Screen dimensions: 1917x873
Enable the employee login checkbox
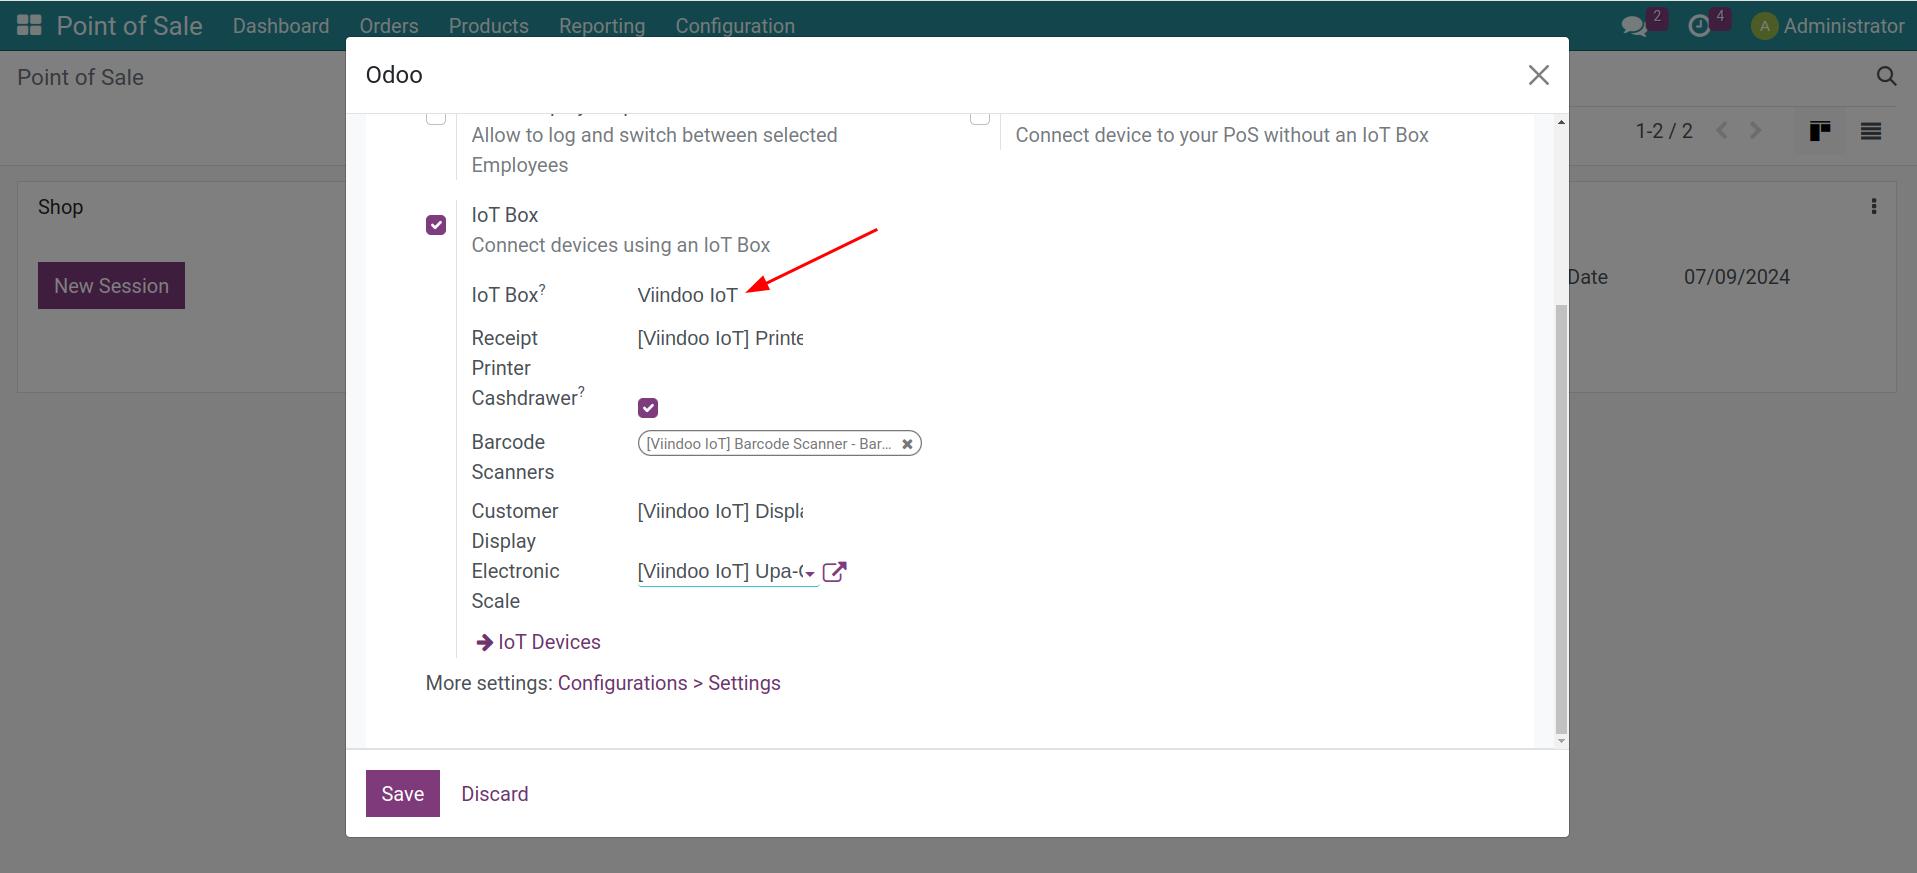point(436,117)
